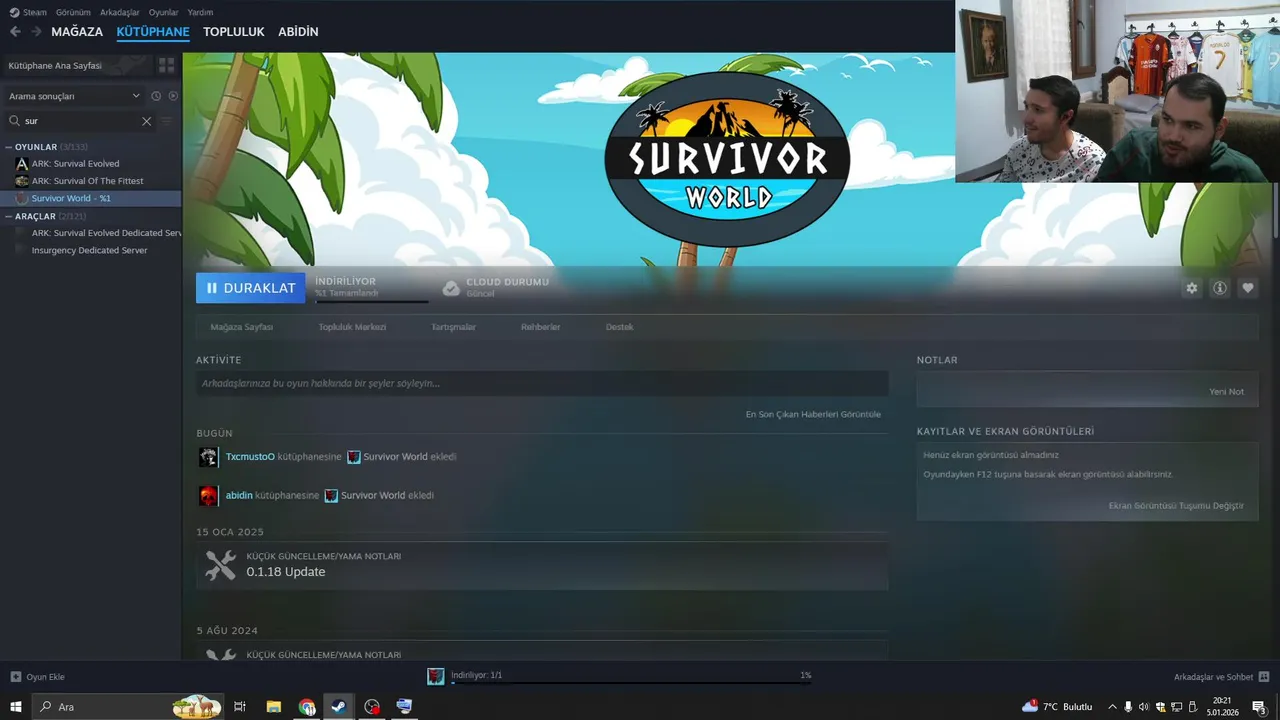
Task: Open Mağaza Sayfası link
Action: click(x=241, y=327)
